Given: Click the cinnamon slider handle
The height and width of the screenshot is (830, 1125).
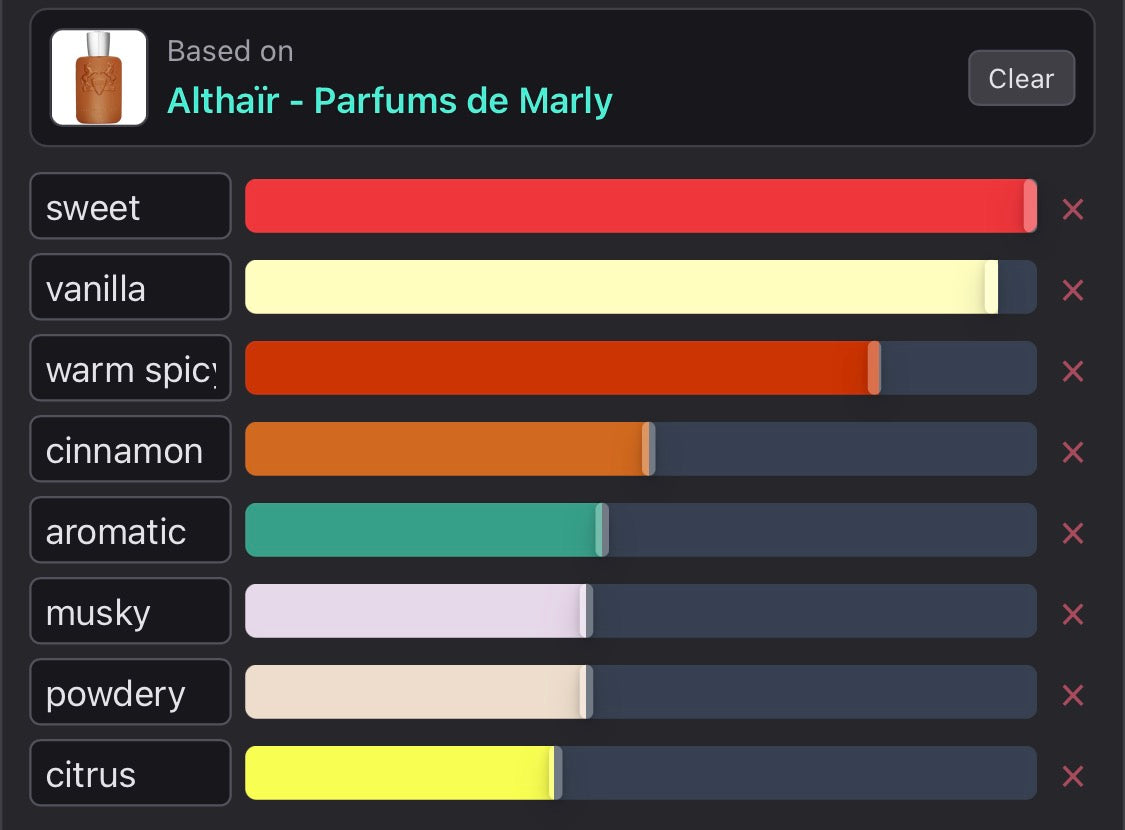Looking at the screenshot, I should click(x=649, y=449).
